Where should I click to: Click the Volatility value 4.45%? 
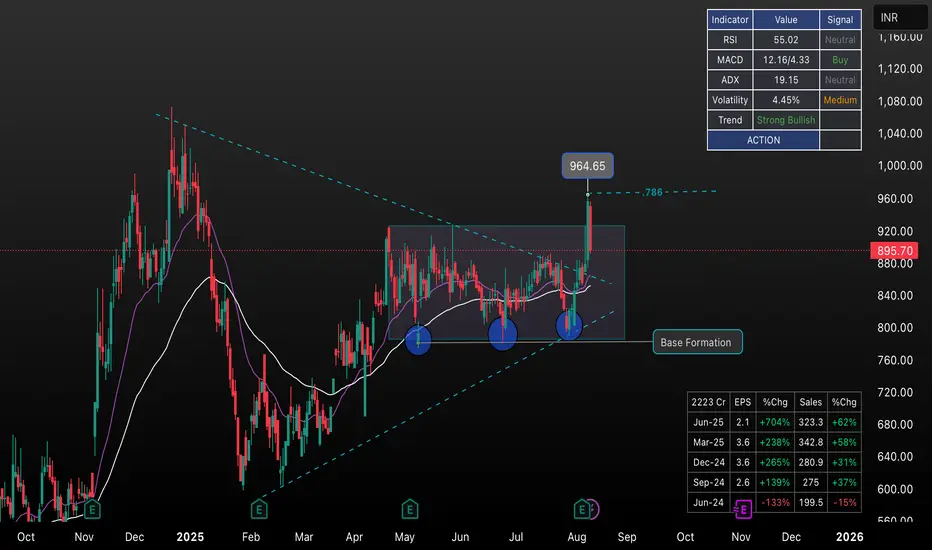(x=786, y=100)
